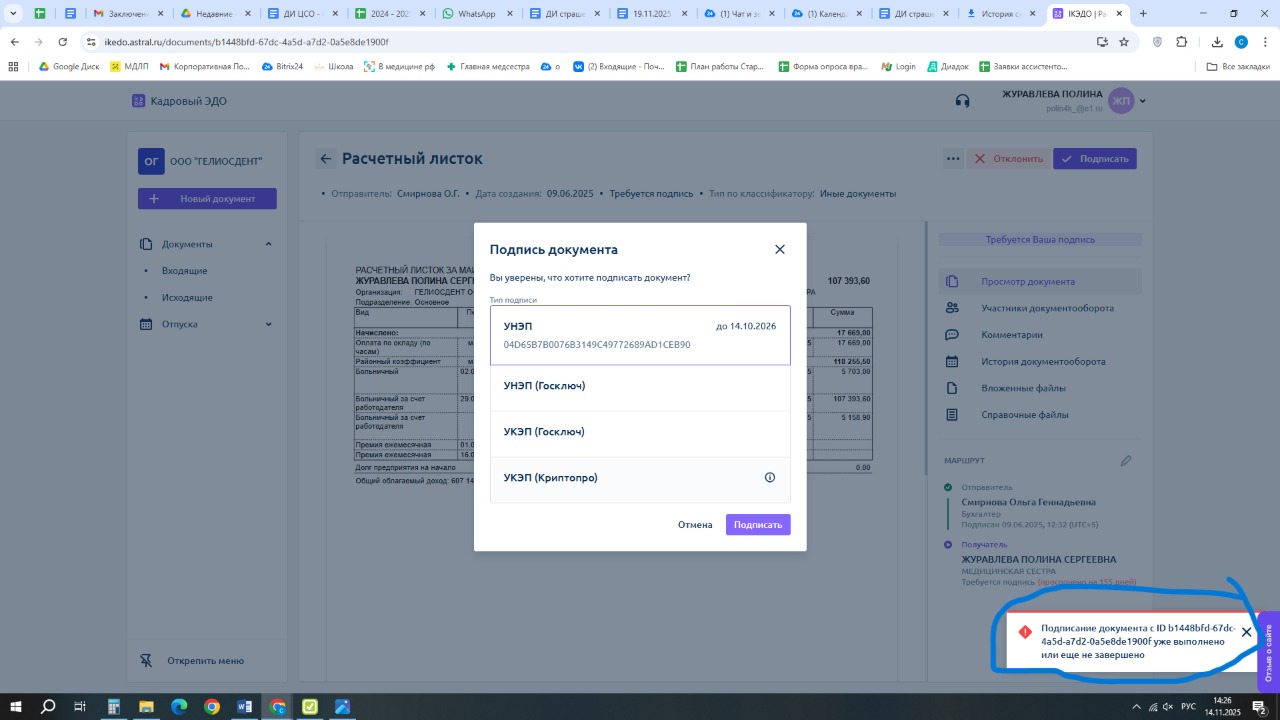
Task: Open Microsoft Word from the taskbar
Action: (245, 707)
